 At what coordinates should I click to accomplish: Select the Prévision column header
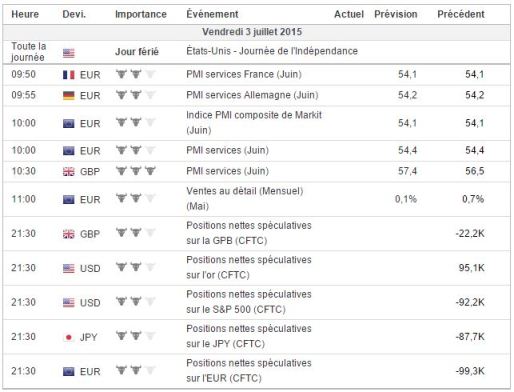[396, 14]
